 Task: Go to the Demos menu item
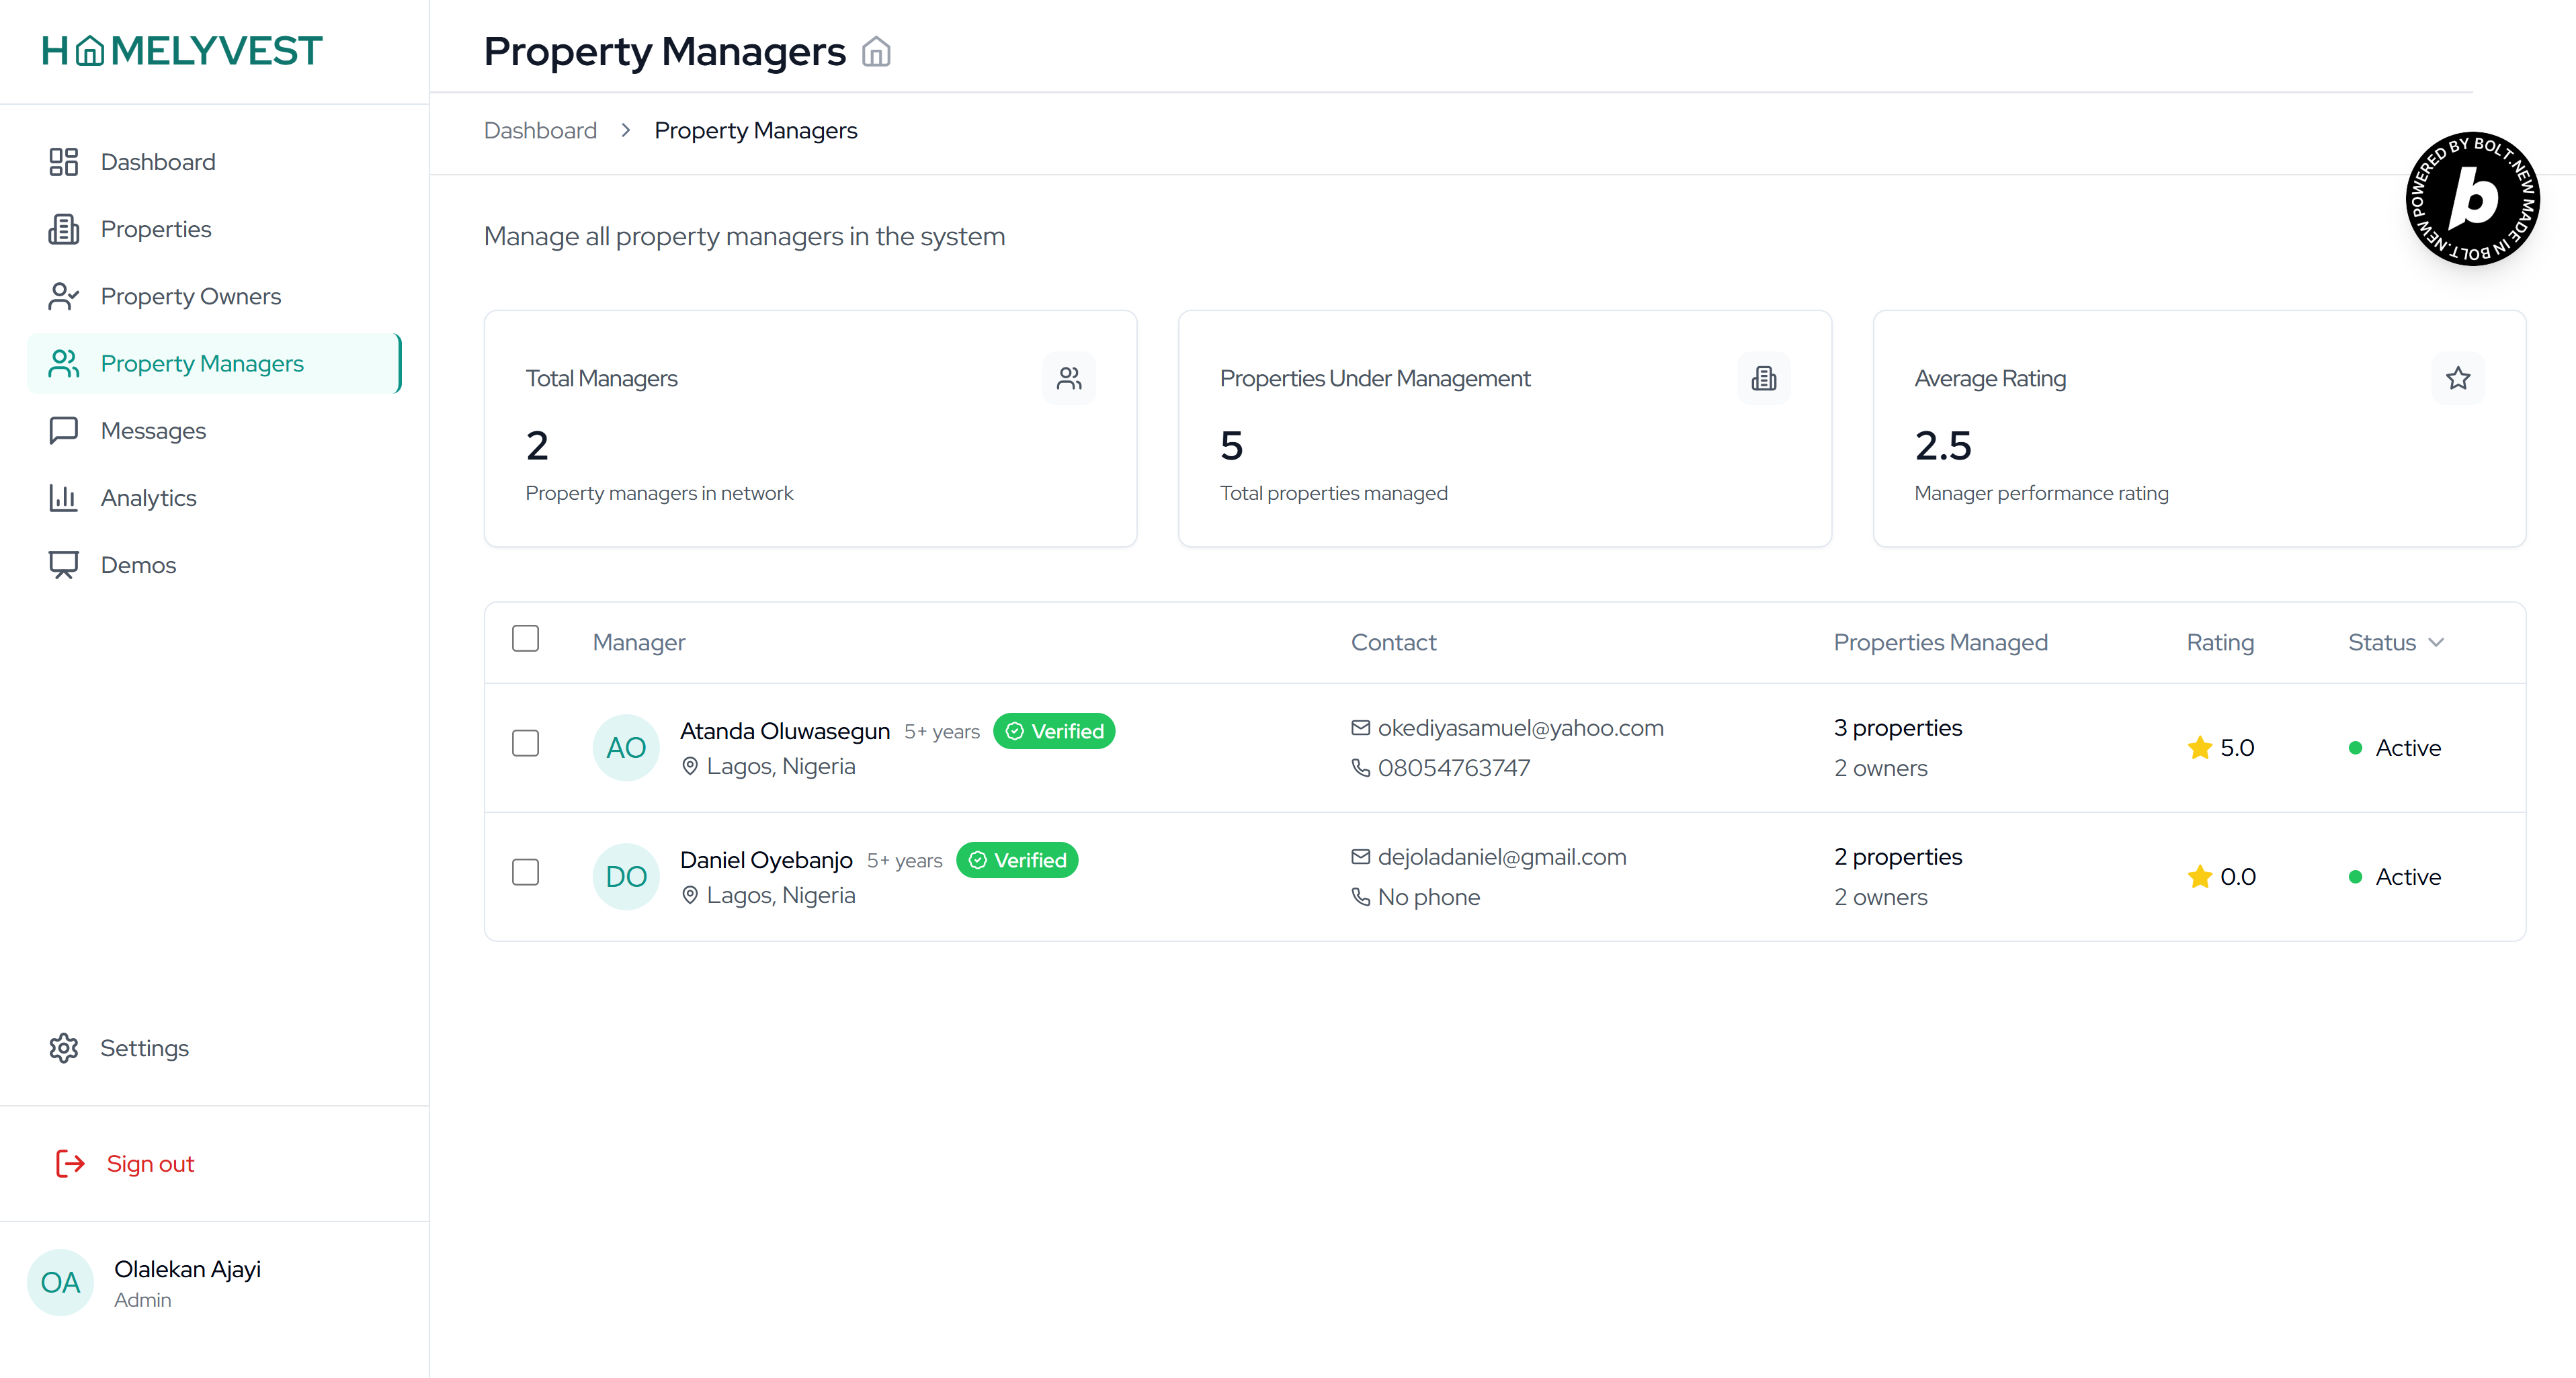pyautogui.click(x=138, y=565)
